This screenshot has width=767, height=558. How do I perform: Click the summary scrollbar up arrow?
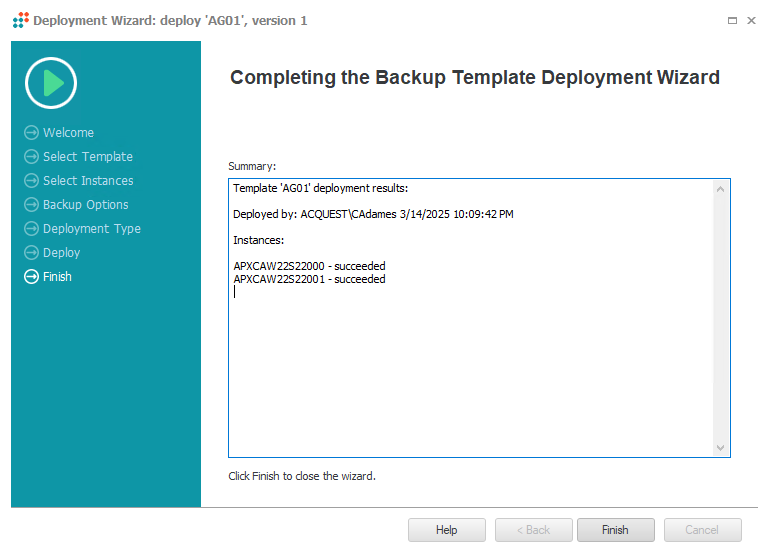[x=721, y=189]
